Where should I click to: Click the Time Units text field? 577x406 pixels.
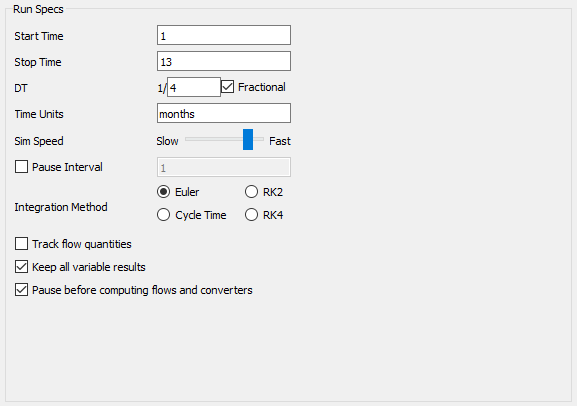[224, 113]
